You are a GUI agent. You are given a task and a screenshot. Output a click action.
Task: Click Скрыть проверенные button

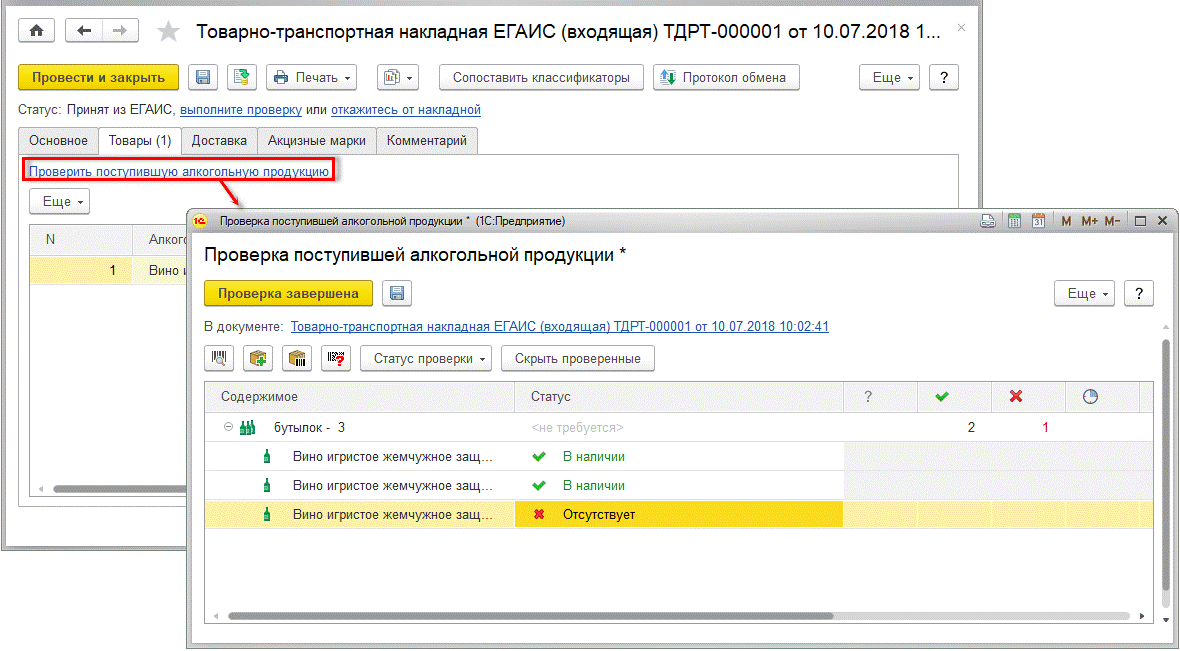(578, 358)
